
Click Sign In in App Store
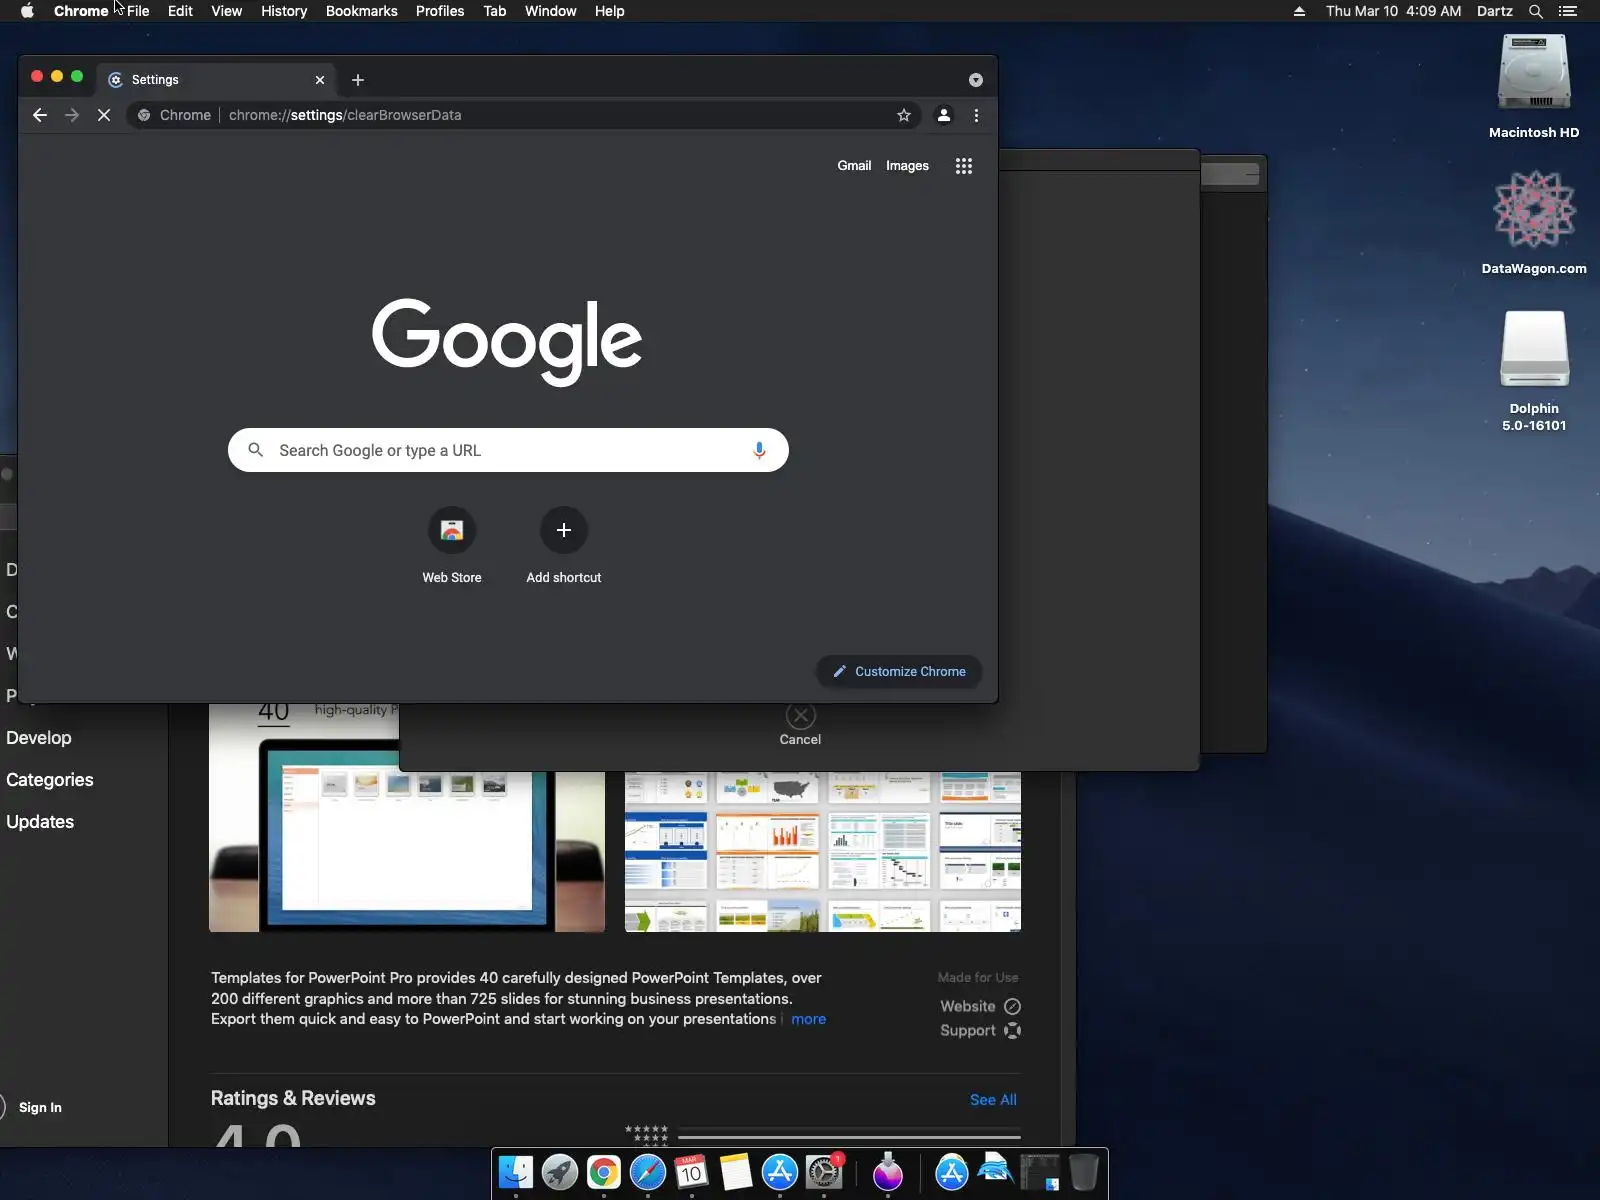tap(40, 1107)
